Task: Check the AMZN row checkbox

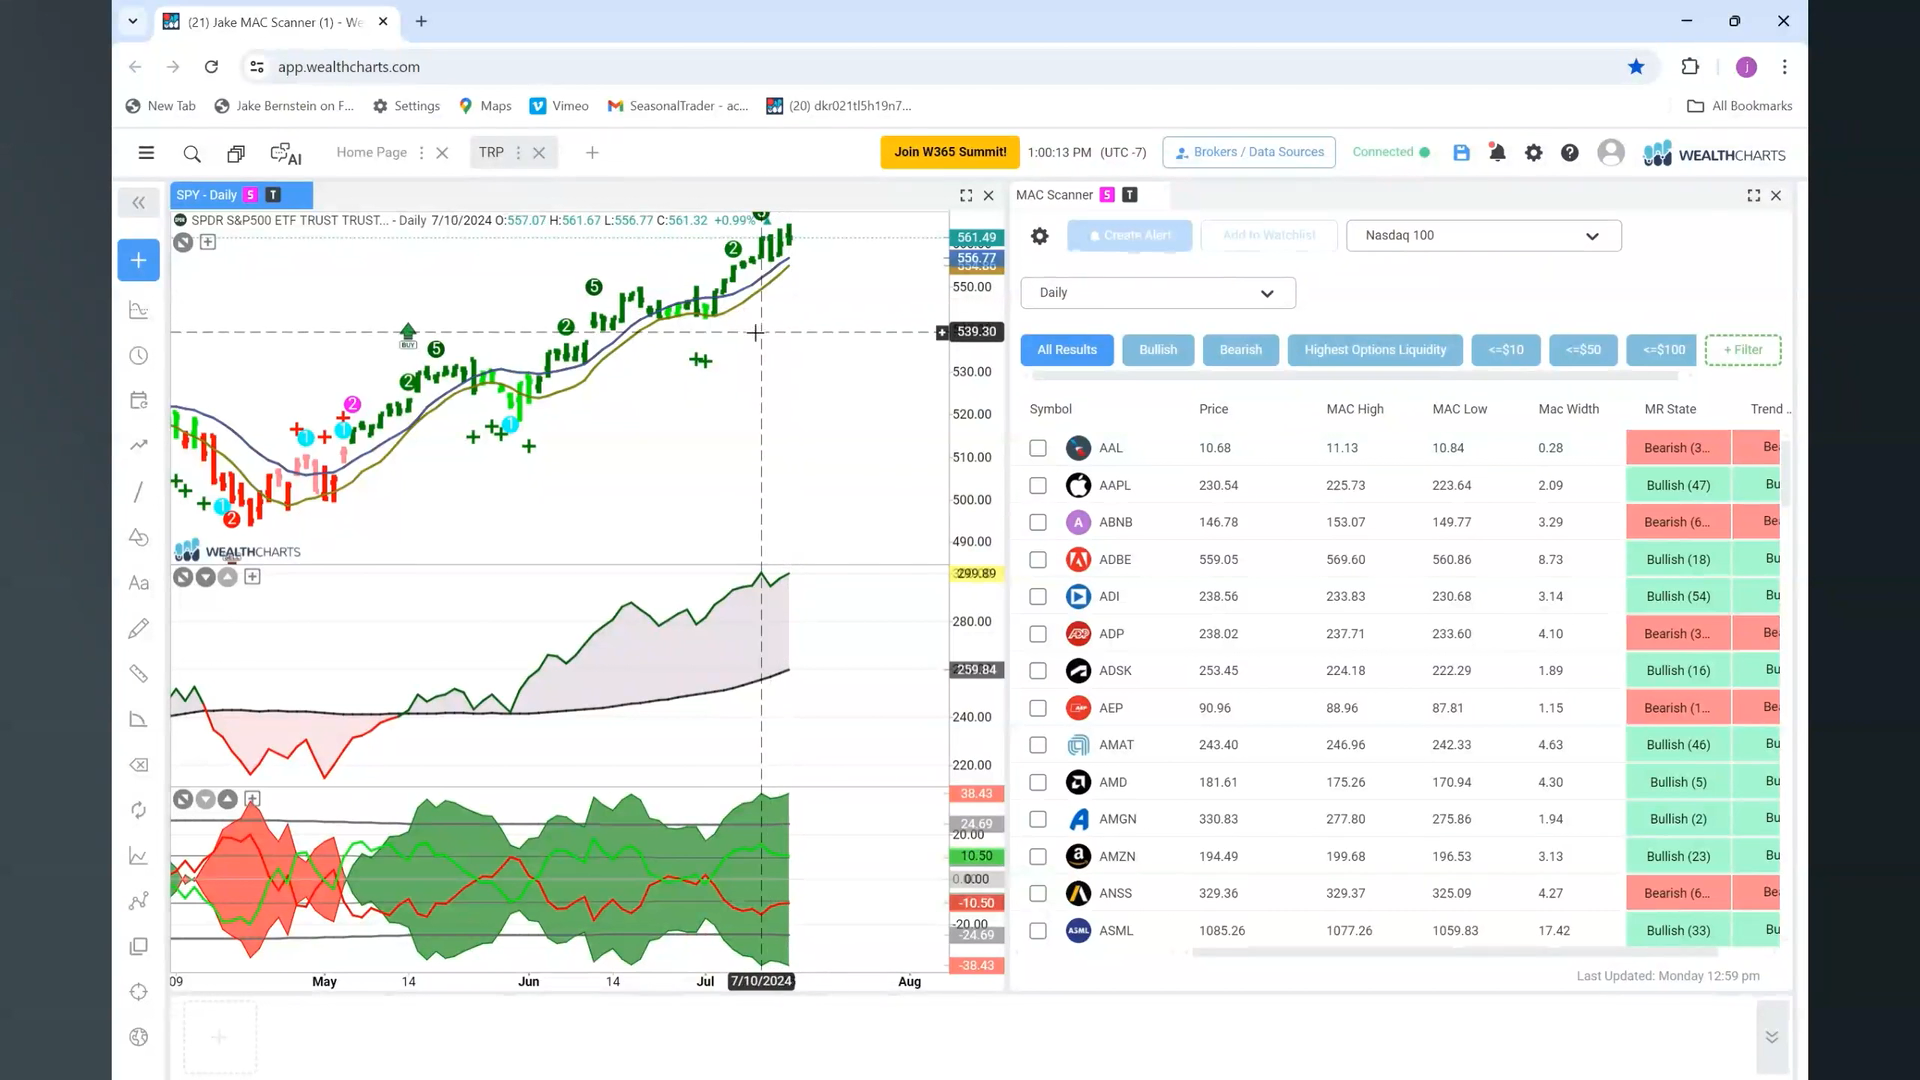Action: 1038,857
